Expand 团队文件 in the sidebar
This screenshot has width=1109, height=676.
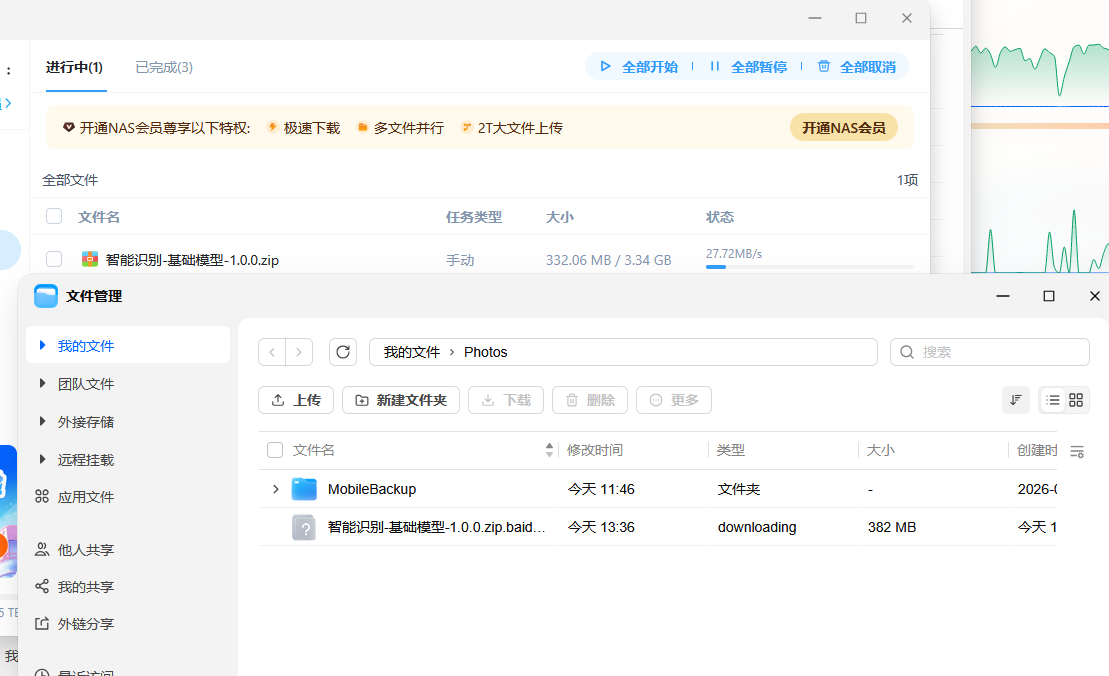click(x=42, y=383)
